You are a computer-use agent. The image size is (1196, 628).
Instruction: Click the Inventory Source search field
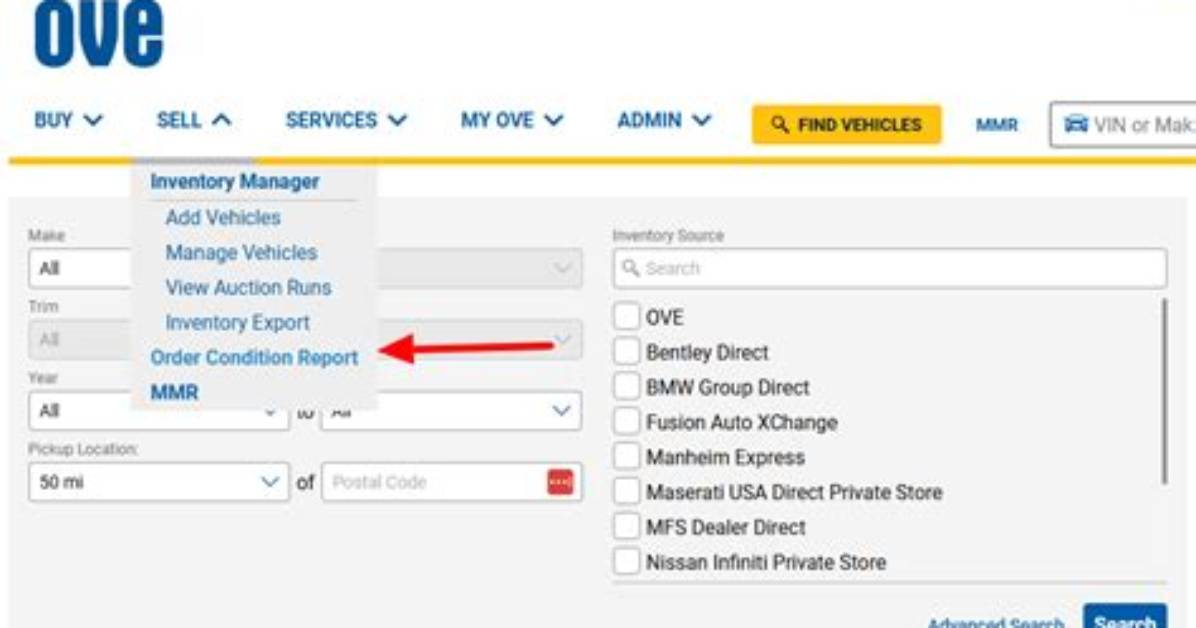pos(889,269)
